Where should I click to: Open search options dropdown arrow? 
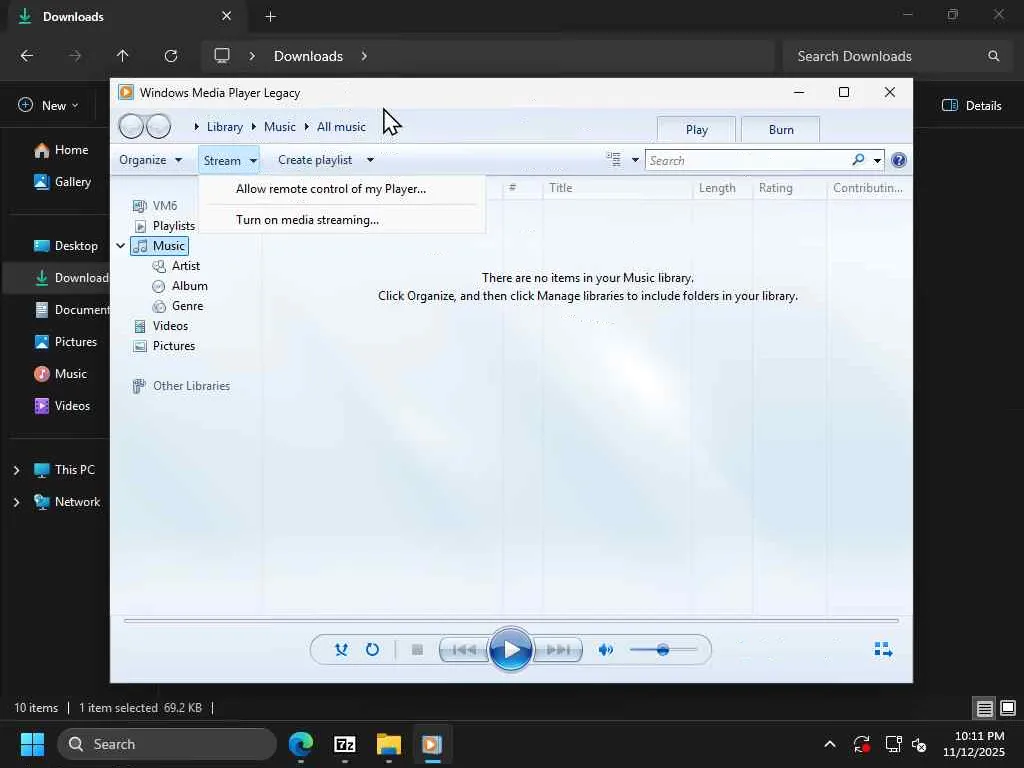point(877,161)
